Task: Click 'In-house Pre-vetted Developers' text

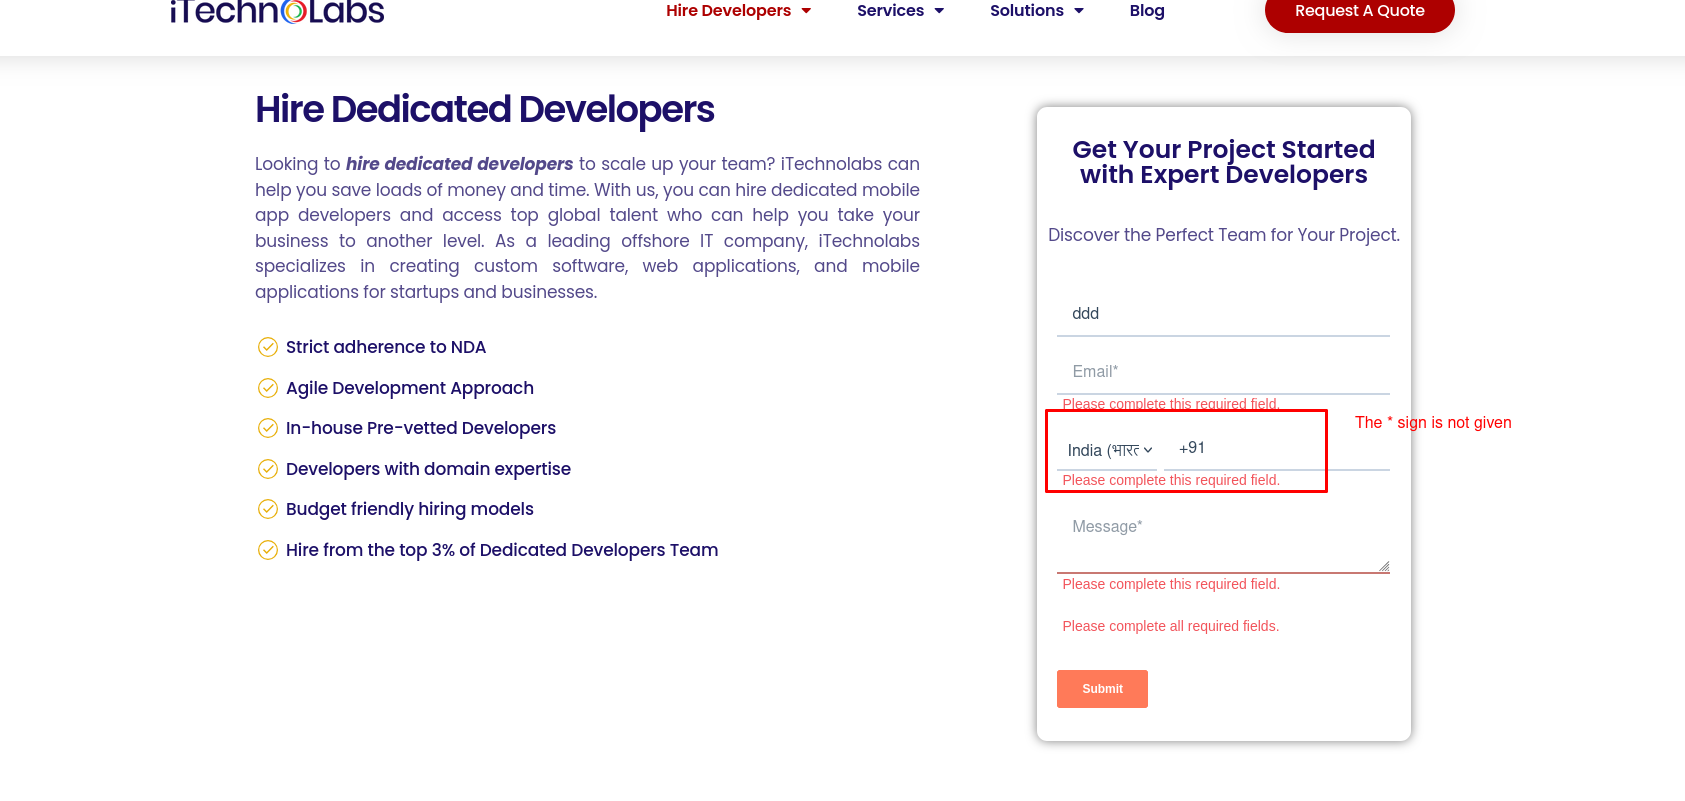Action: coord(421,428)
